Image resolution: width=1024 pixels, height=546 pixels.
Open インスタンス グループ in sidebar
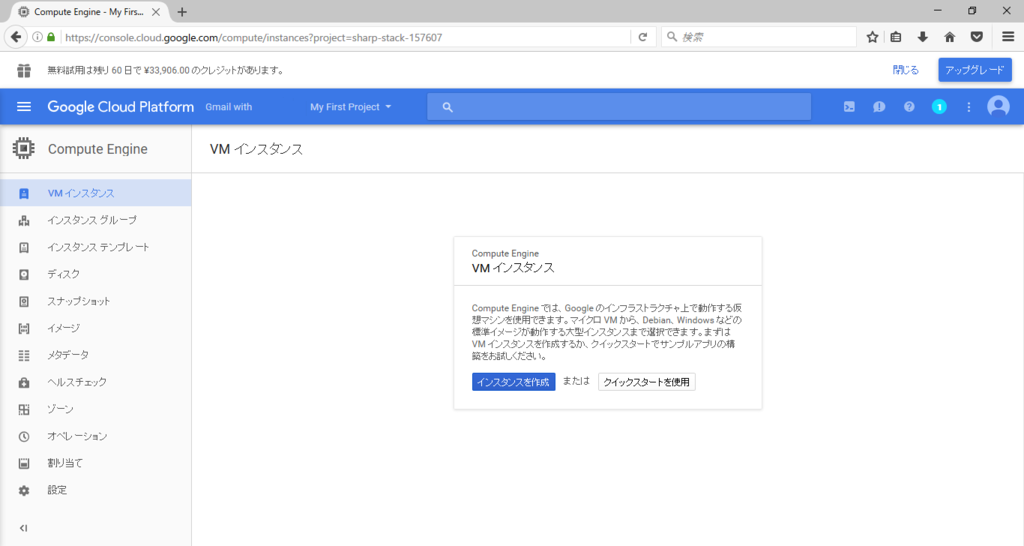(x=95, y=220)
